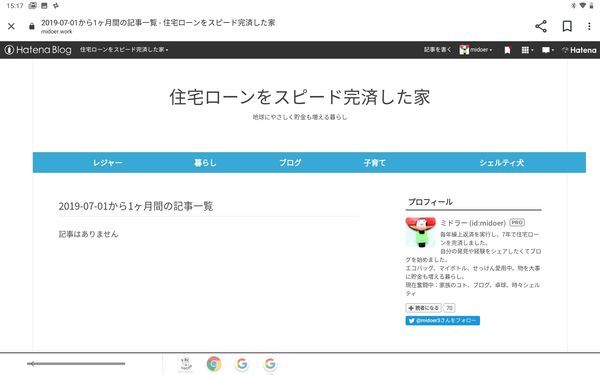600x375 pixels.
Task: Open the first Google app icon in taskbar
Action: coord(242,364)
